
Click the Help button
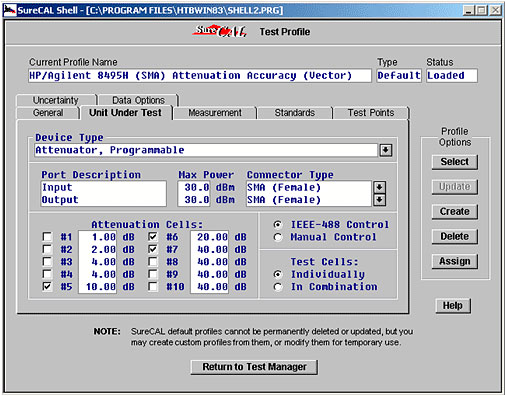[453, 306]
